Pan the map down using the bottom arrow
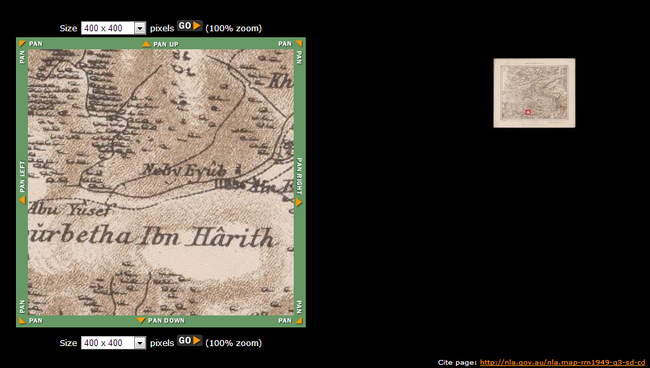Viewport: 650px width, 368px height. 141,320
